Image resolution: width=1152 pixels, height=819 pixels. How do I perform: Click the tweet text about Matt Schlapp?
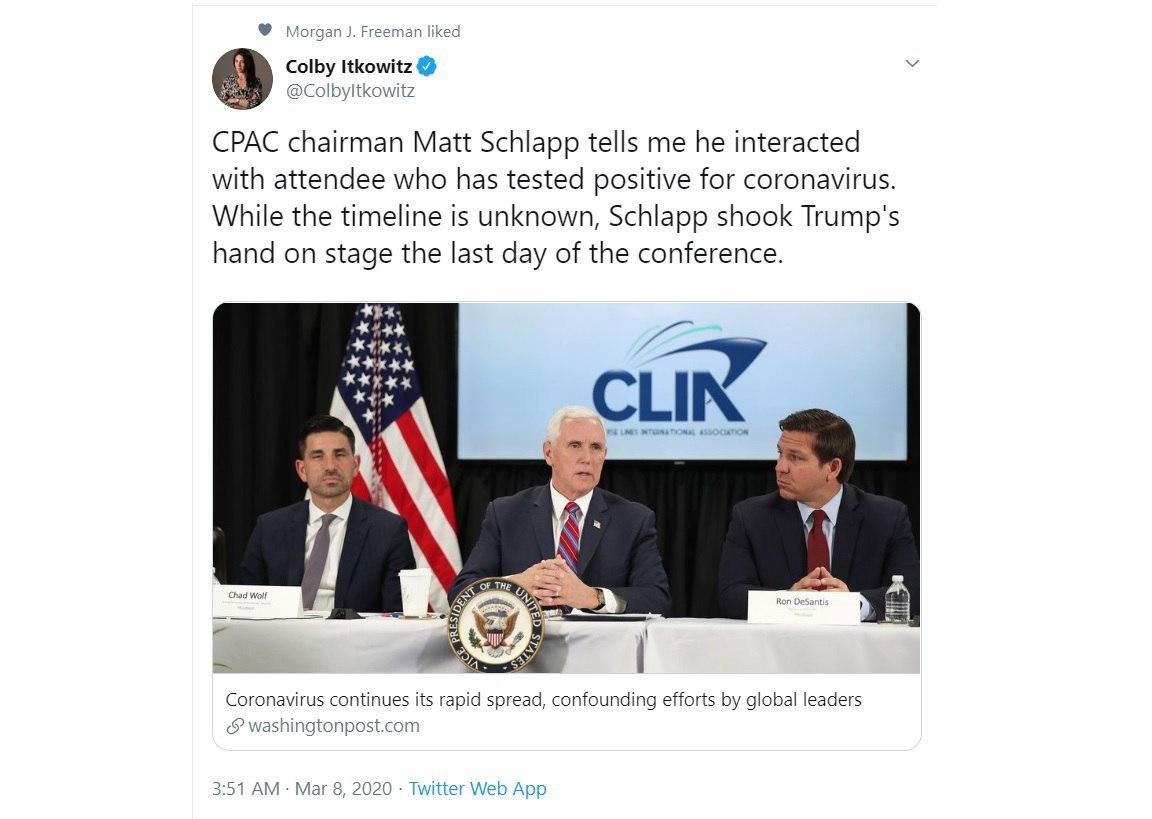[556, 198]
